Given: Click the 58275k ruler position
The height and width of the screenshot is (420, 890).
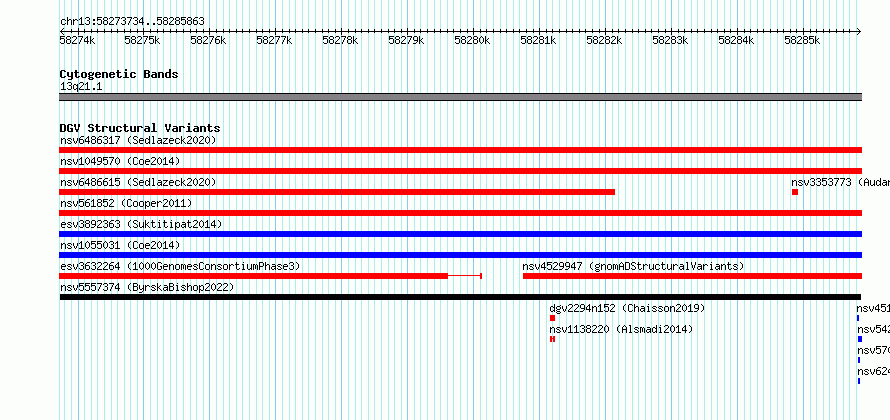Looking at the screenshot, I should pyautogui.click(x=142, y=40).
